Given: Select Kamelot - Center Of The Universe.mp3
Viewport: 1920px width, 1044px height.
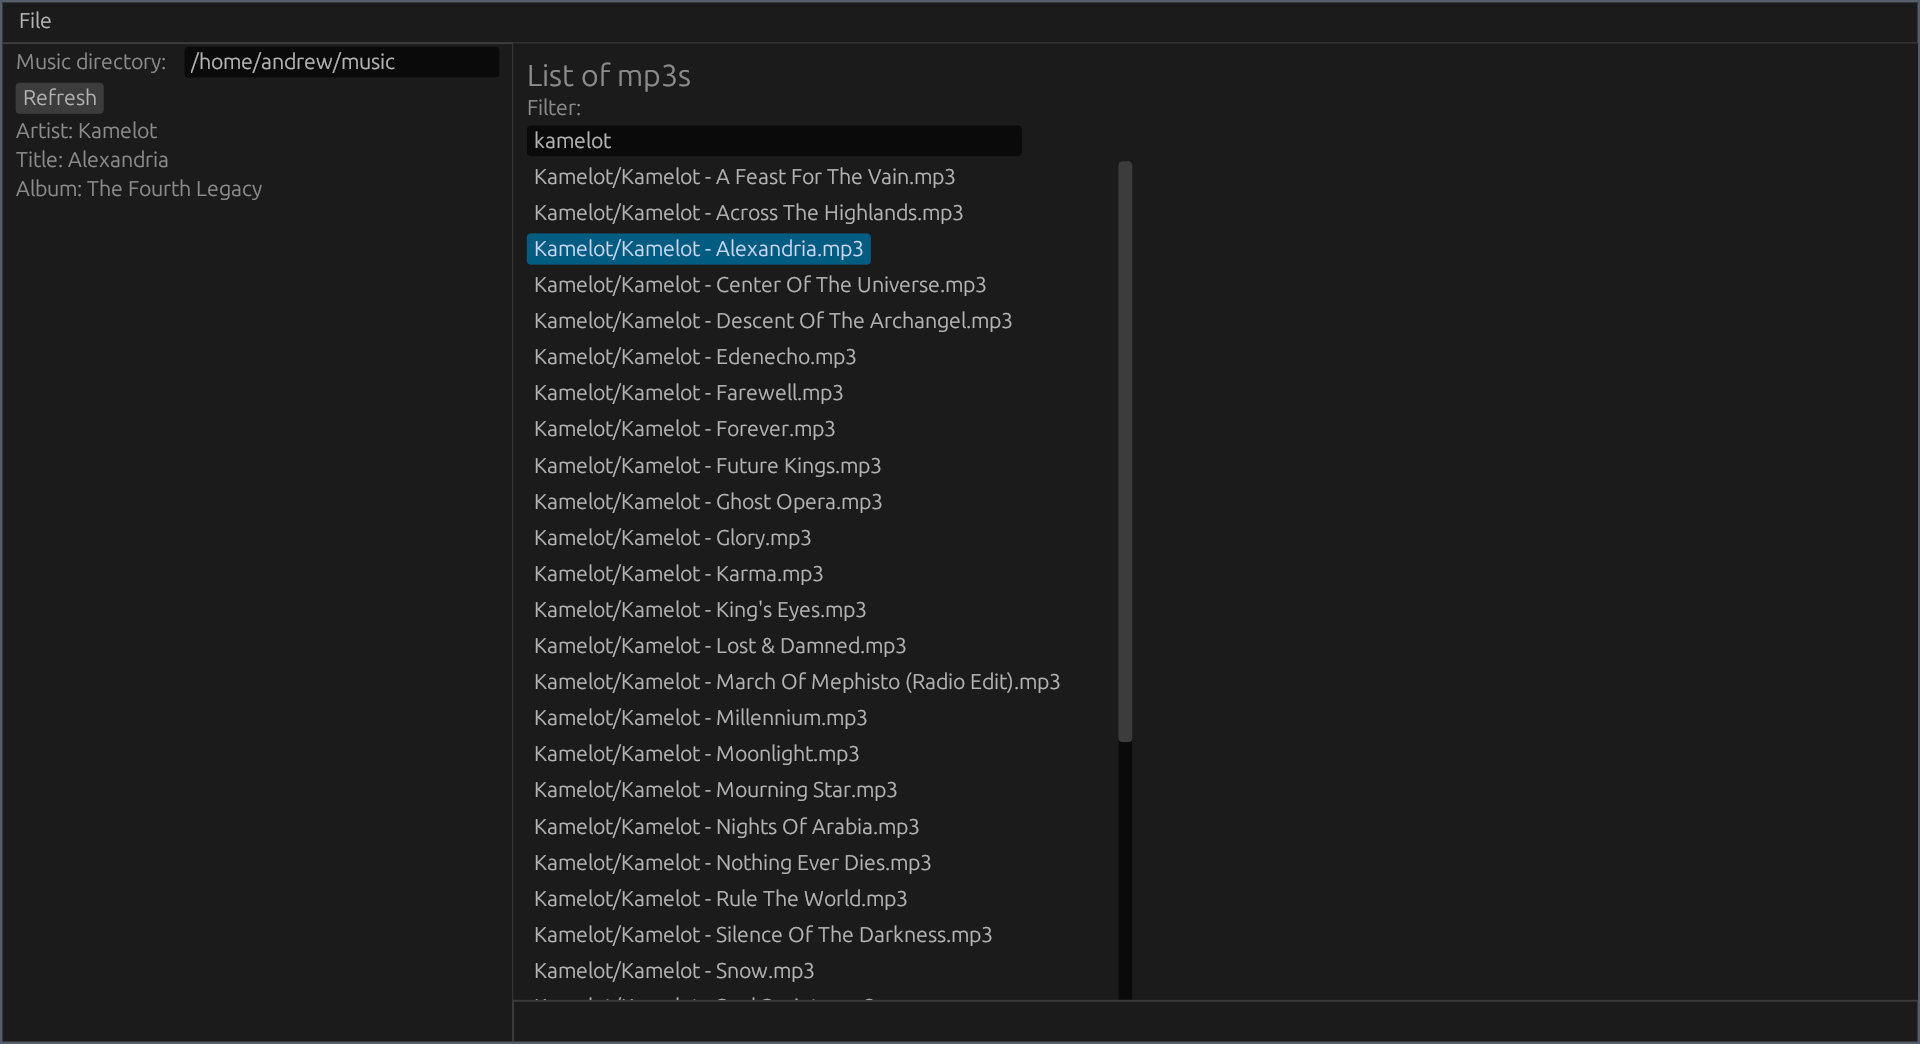Looking at the screenshot, I should (760, 285).
